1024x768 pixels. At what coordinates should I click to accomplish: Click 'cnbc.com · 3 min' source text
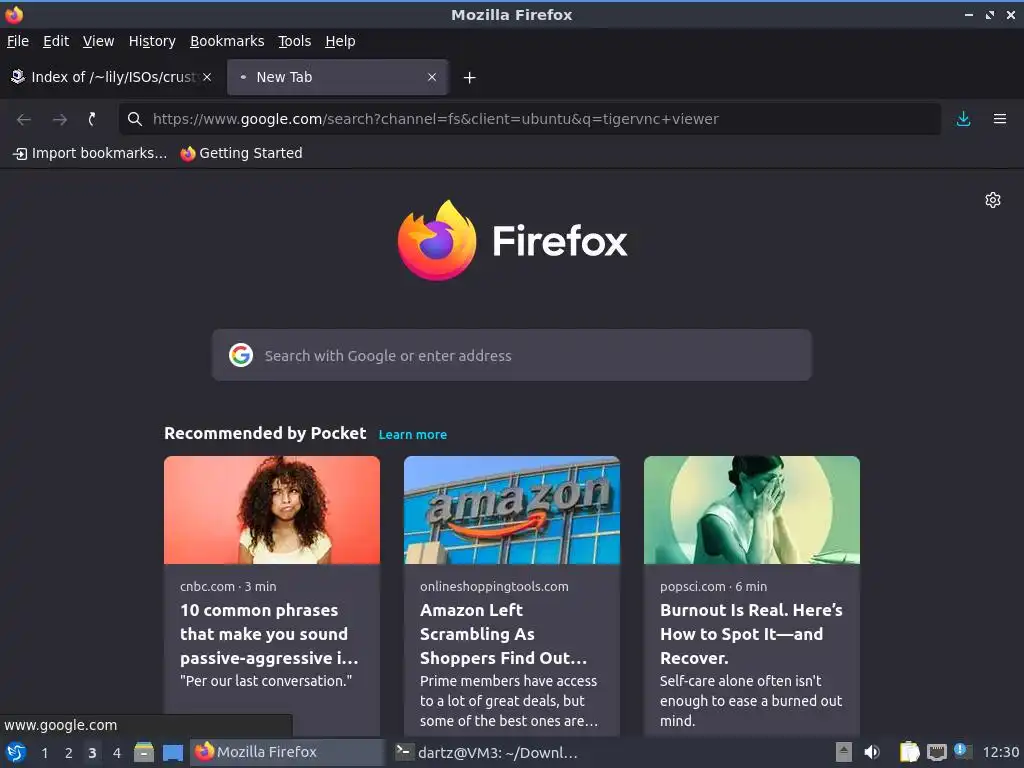(228, 586)
